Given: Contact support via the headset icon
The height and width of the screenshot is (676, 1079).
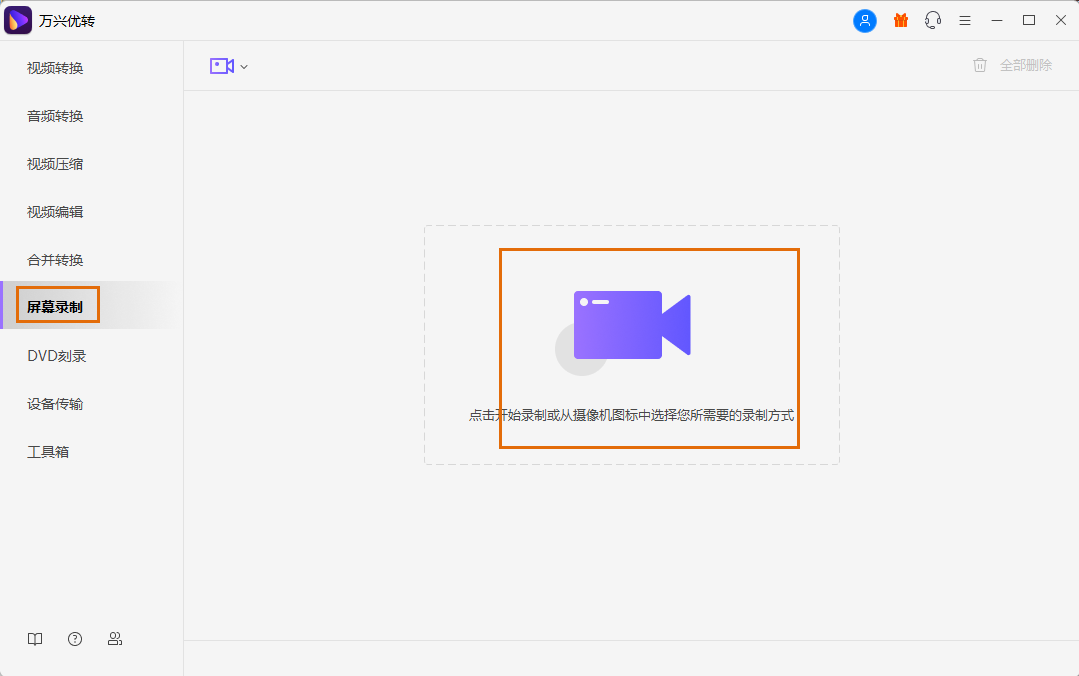Looking at the screenshot, I should tap(932, 20).
